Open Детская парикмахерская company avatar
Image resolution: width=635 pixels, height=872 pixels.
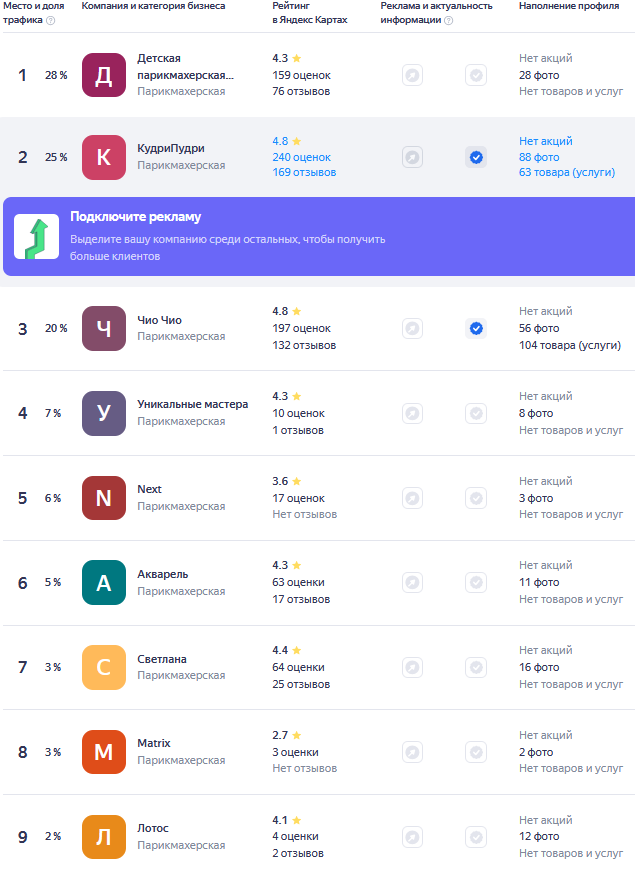[104, 75]
